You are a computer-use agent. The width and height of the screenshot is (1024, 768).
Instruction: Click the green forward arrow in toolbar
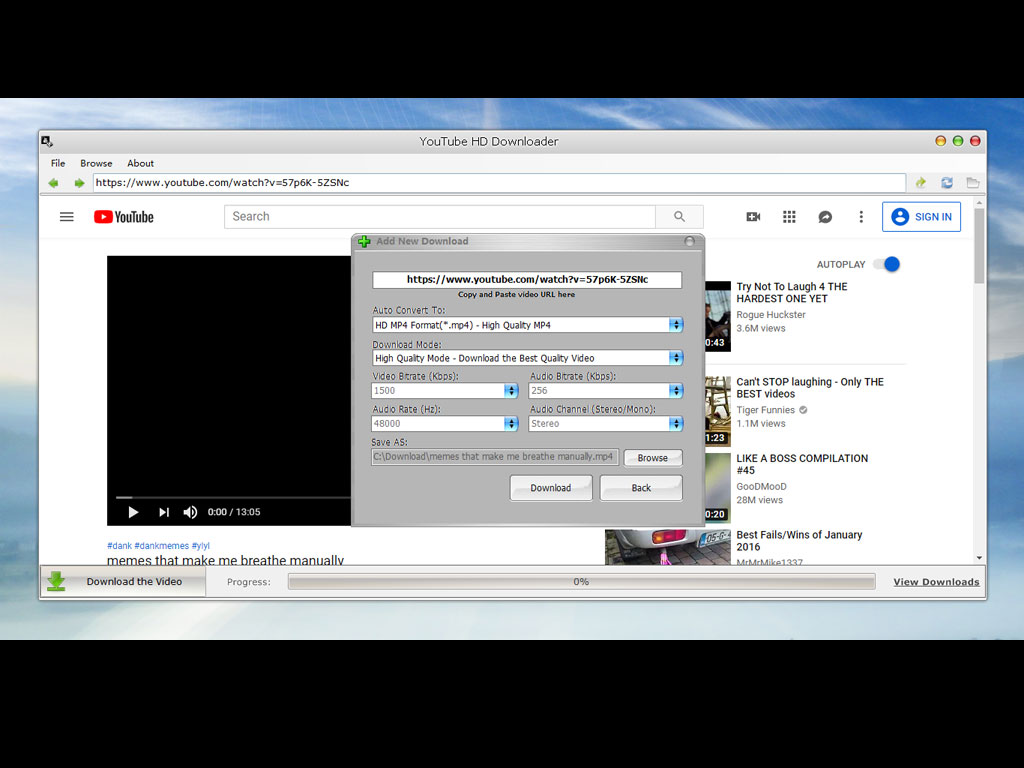click(79, 183)
